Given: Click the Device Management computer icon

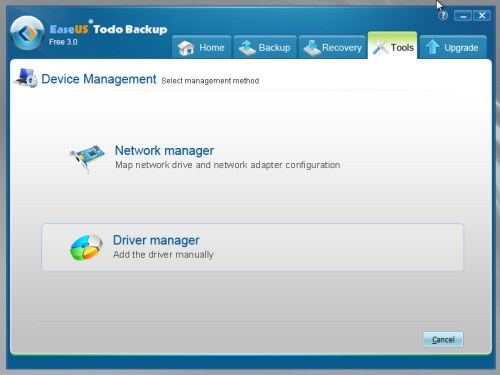Looking at the screenshot, I should click(x=26, y=78).
